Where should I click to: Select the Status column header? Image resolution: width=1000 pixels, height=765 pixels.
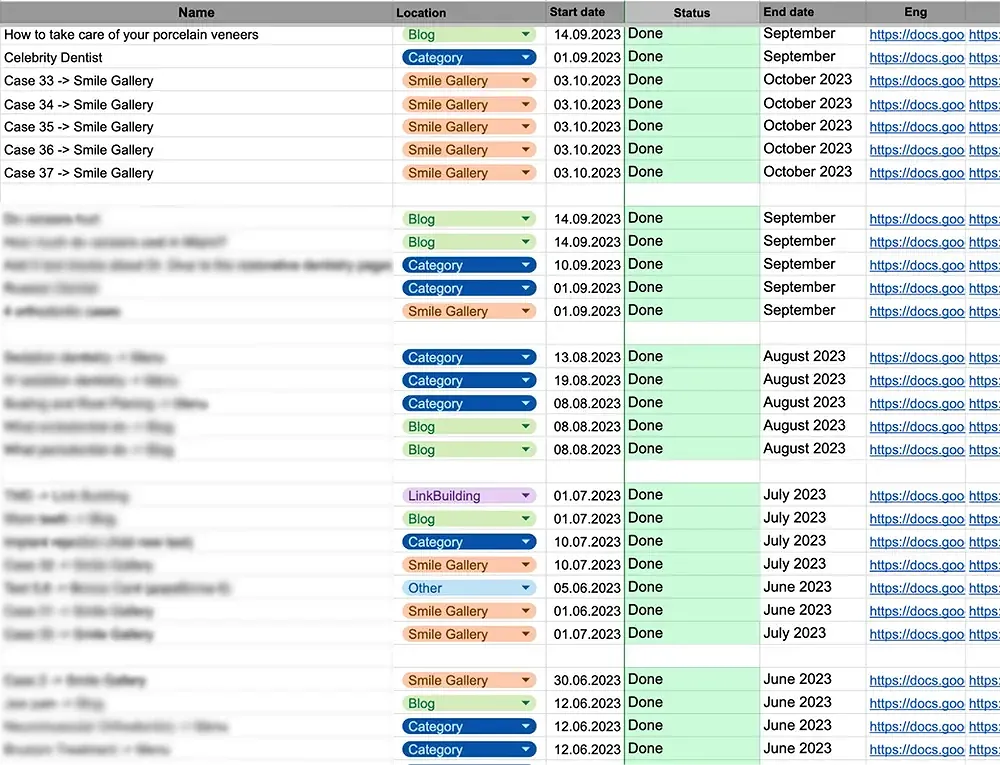[691, 13]
